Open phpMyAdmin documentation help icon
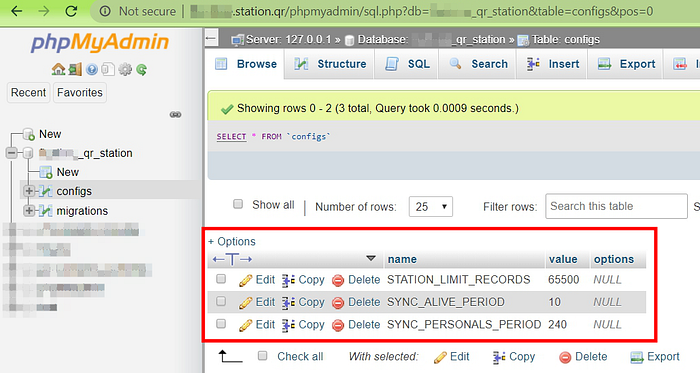This screenshot has width=700, height=373. [x=92, y=69]
